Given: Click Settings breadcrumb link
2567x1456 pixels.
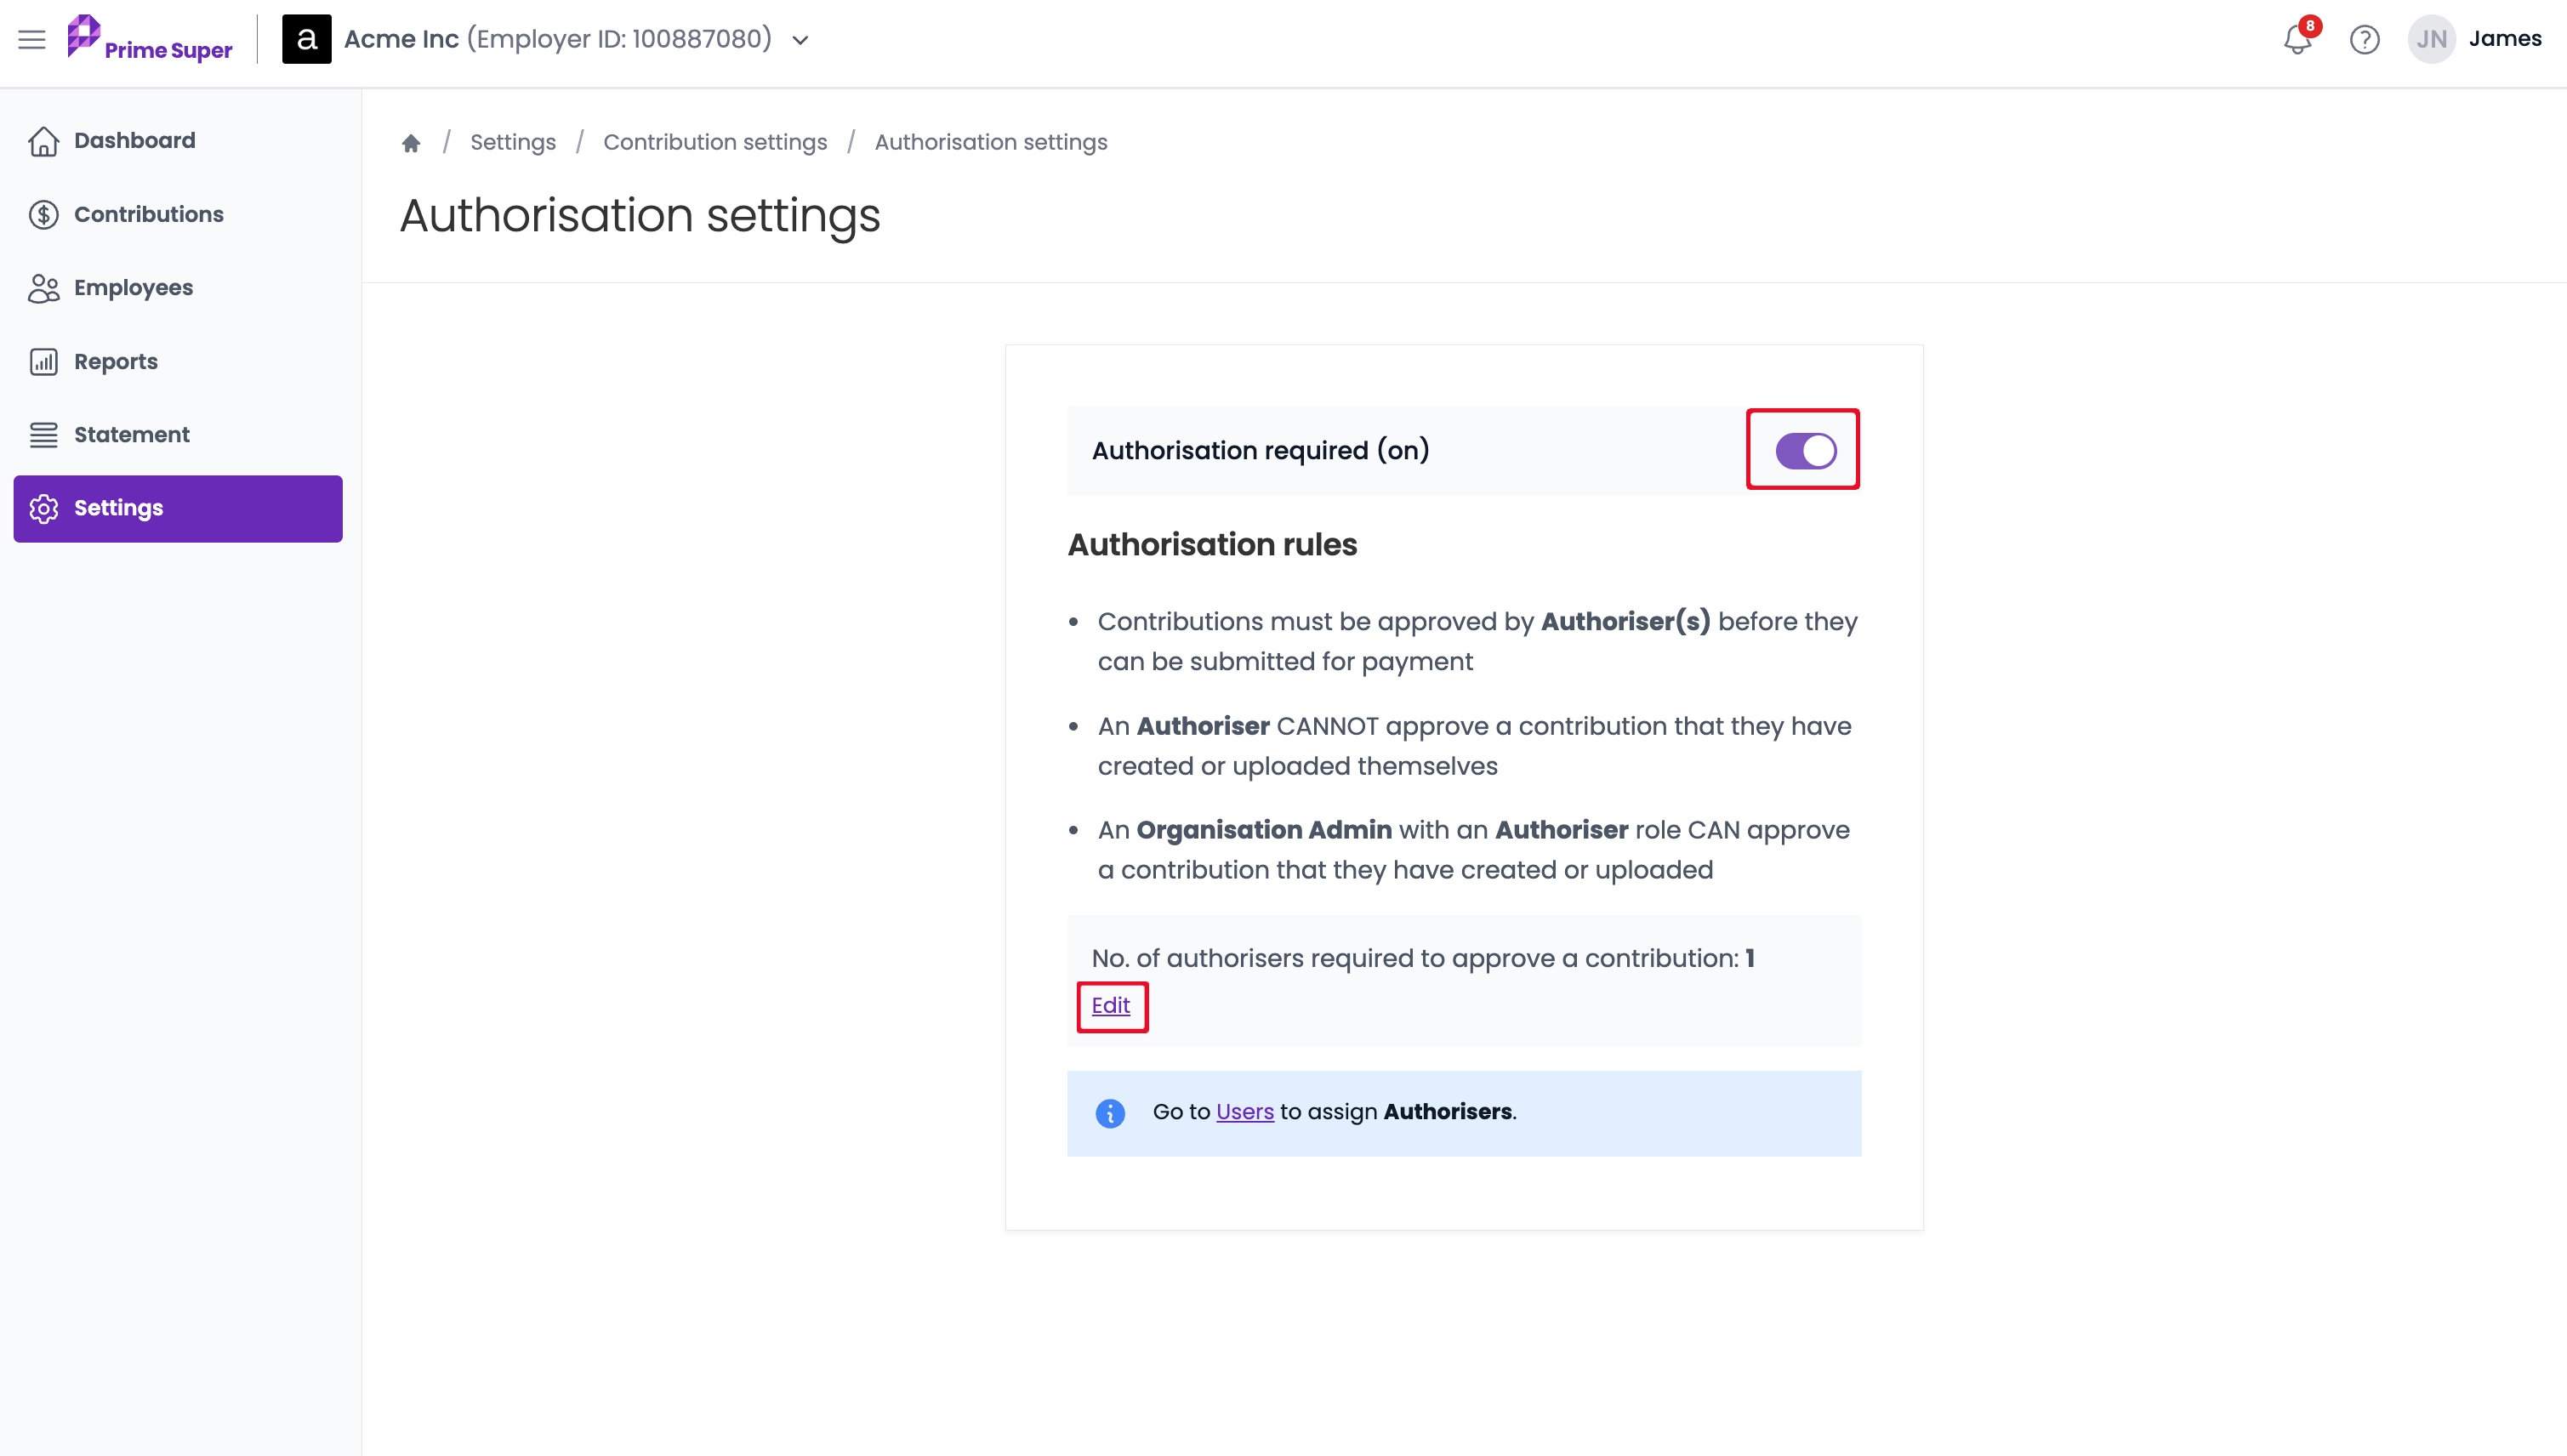Looking at the screenshot, I should coord(513,142).
